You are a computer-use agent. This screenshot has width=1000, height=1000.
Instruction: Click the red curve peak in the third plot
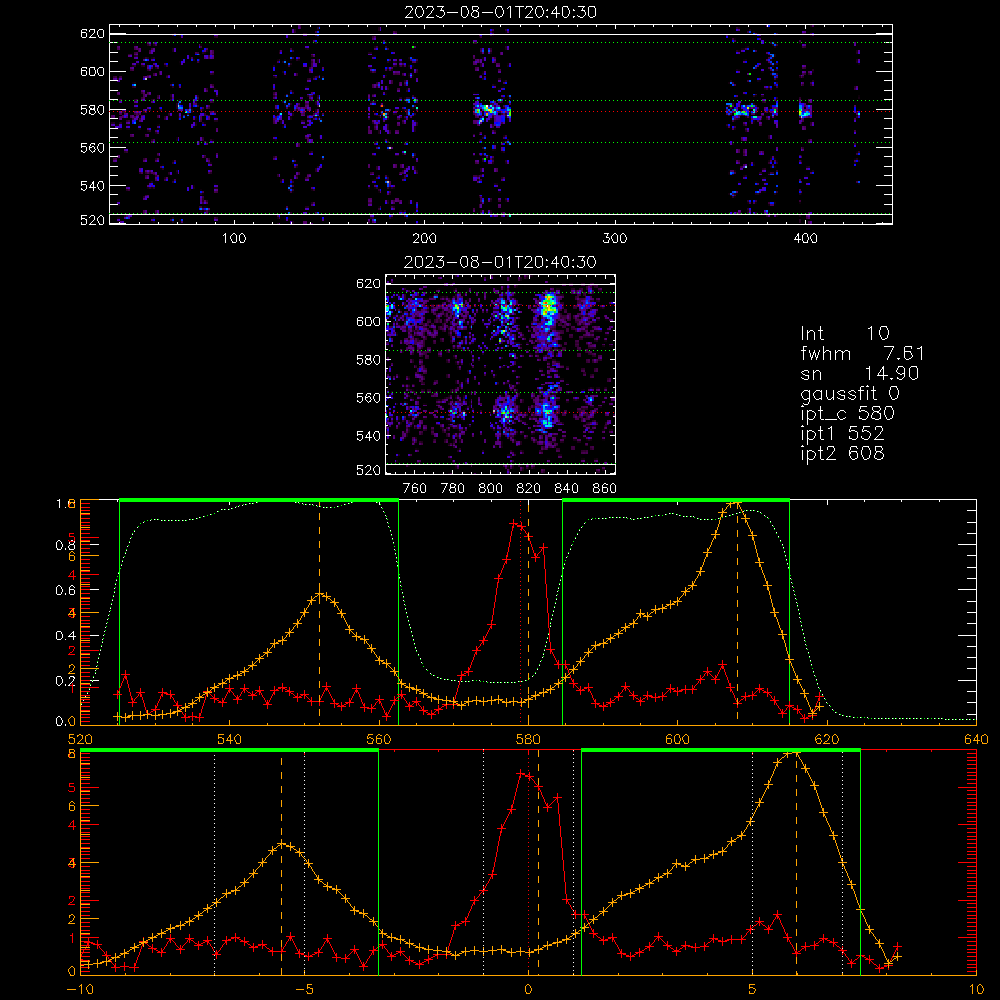click(514, 523)
